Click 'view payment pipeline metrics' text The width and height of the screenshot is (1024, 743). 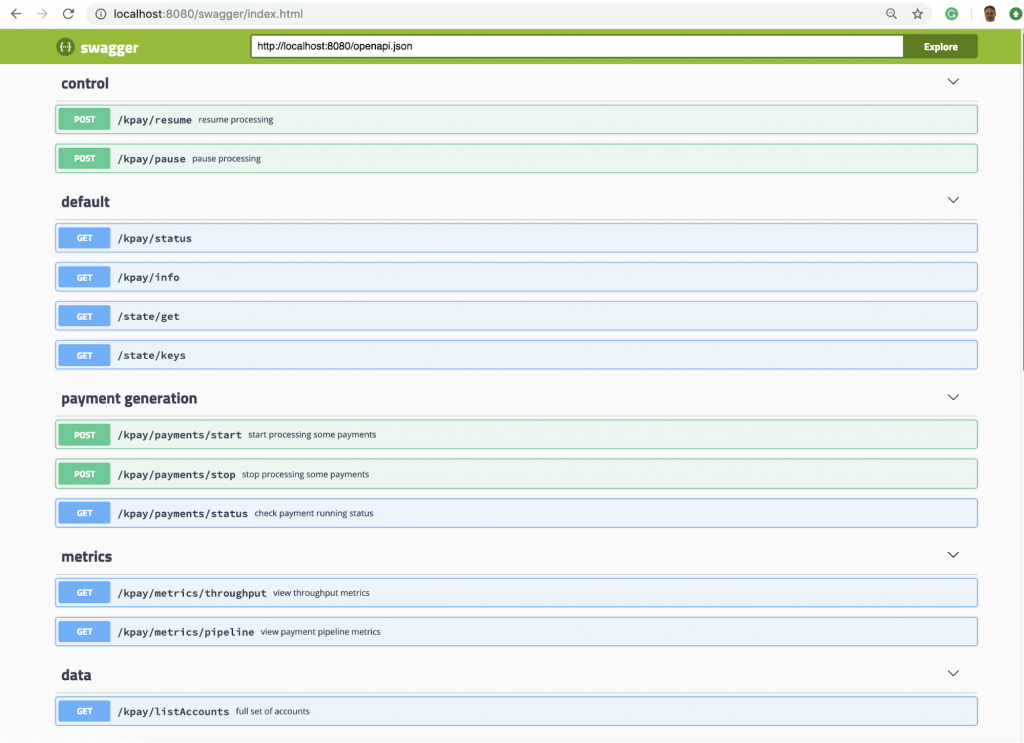[321, 632]
